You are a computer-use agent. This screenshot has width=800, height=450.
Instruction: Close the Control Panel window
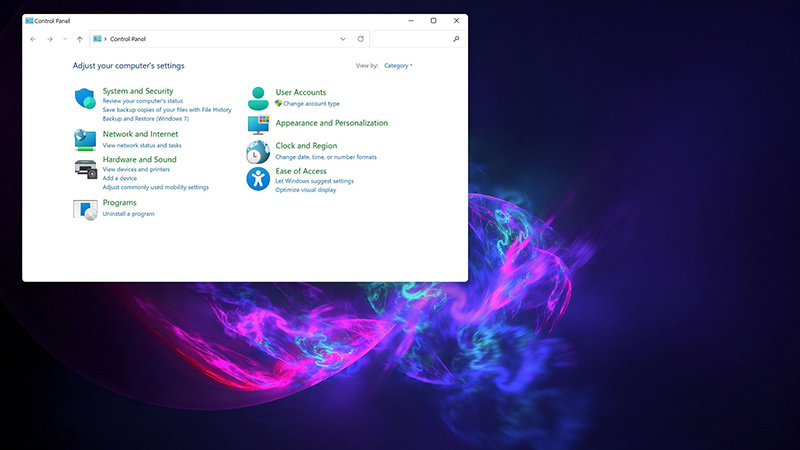coord(456,21)
